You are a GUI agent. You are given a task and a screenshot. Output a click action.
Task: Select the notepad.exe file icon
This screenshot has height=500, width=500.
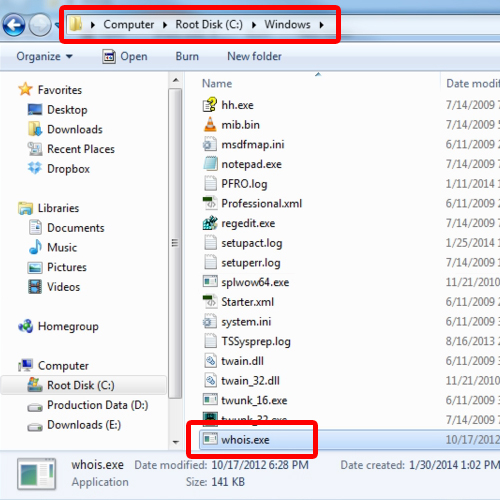[x=210, y=164]
